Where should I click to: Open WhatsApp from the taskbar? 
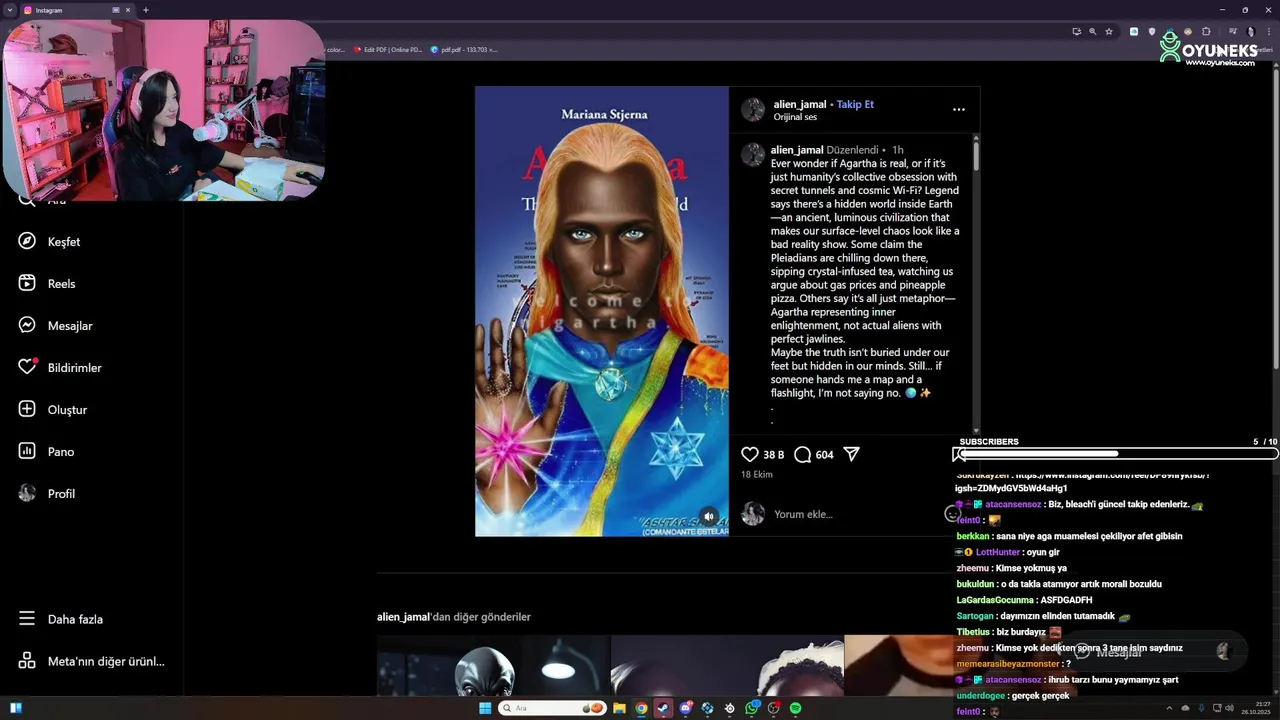(751, 708)
